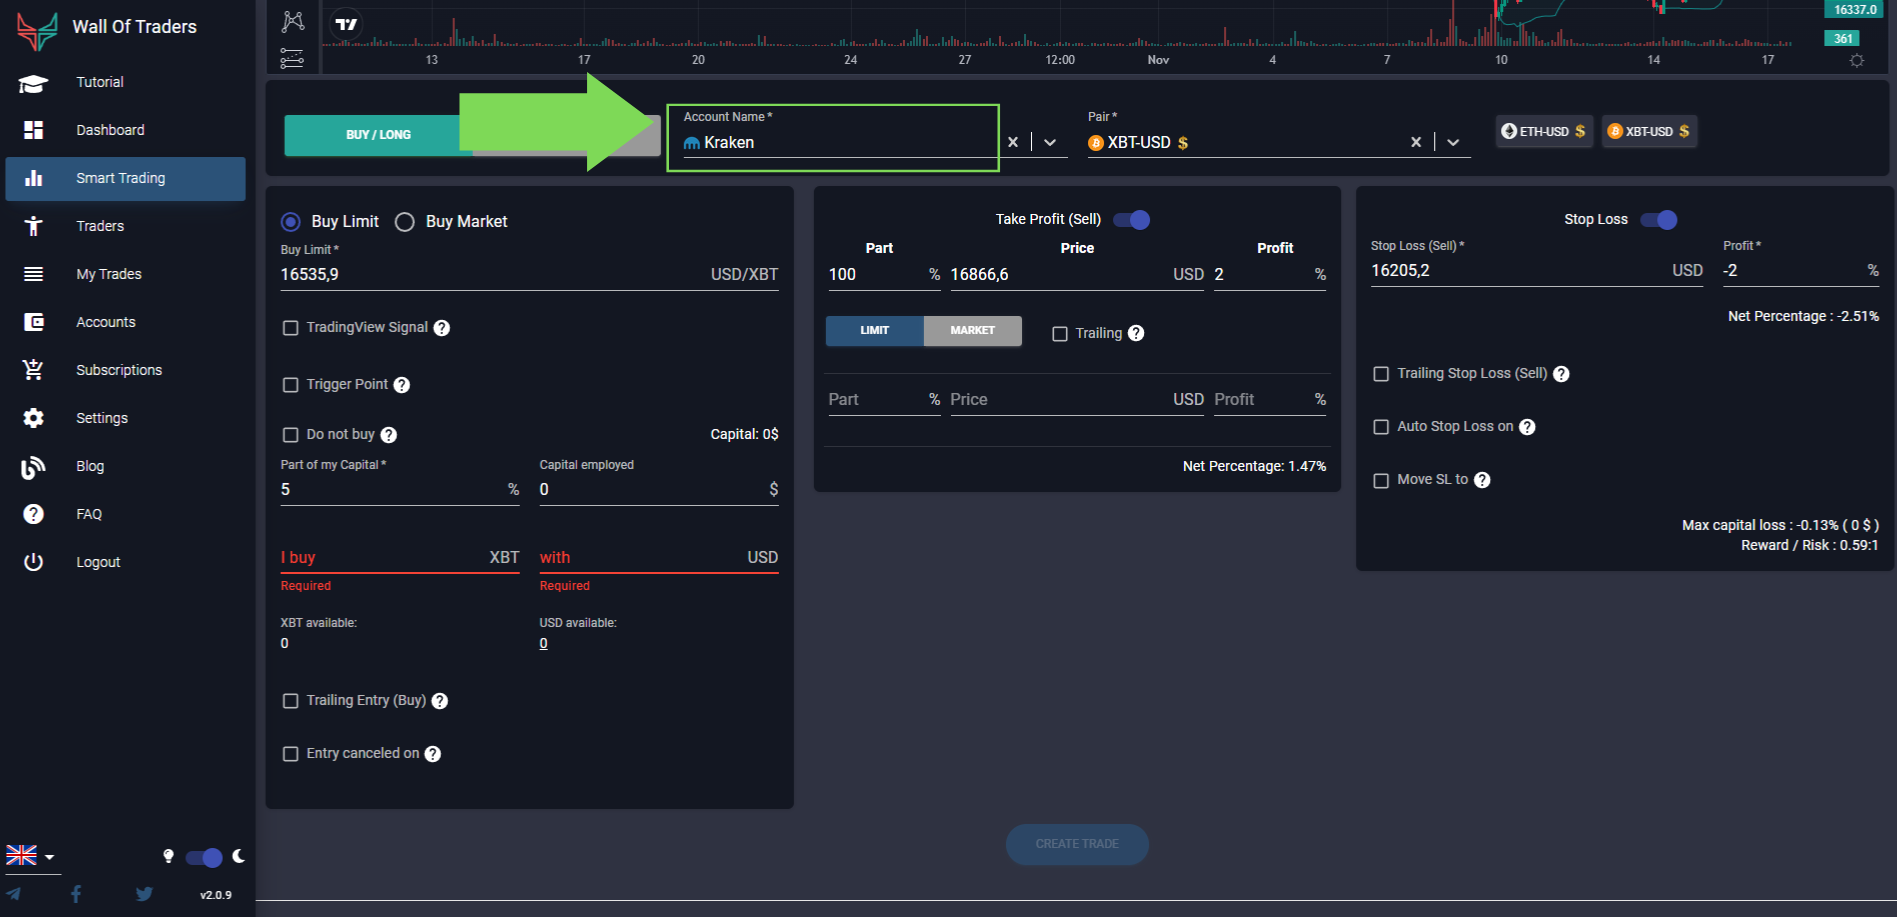Select the Buy Market radio button
1897x917 pixels.
pos(405,221)
